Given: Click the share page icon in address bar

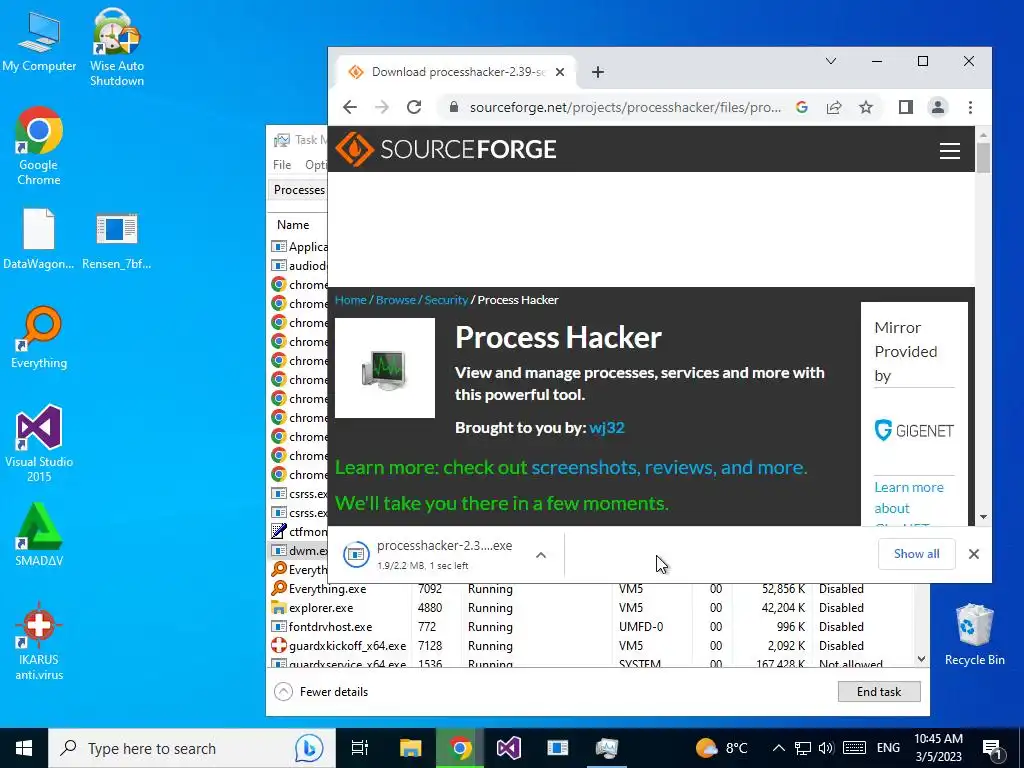Looking at the screenshot, I should 834,107.
